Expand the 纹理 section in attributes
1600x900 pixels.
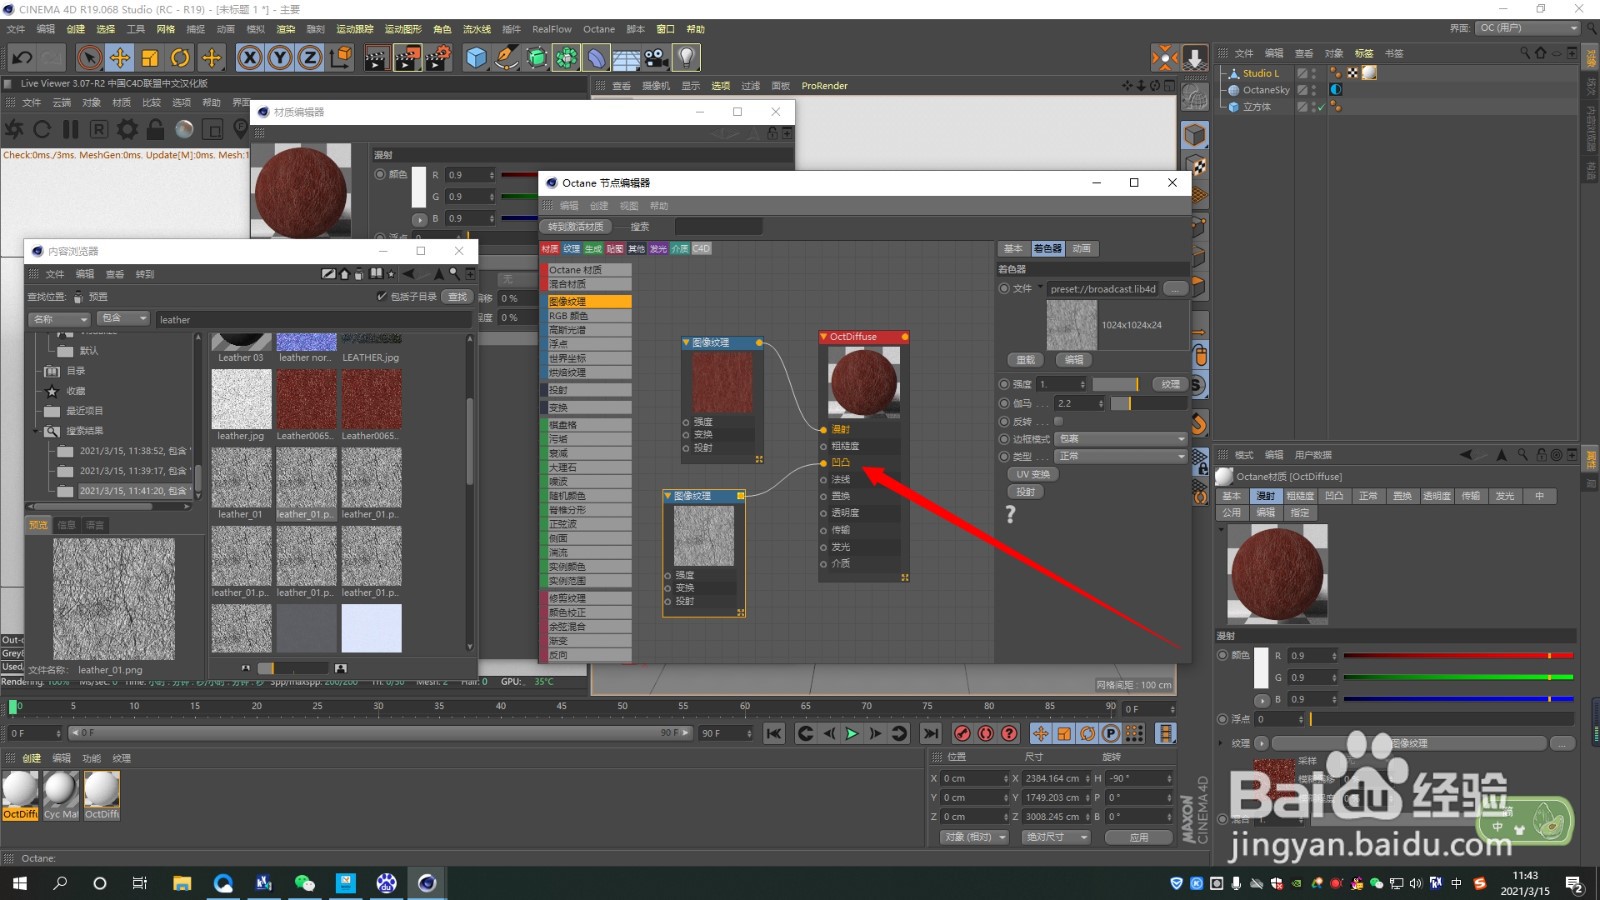1221,743
